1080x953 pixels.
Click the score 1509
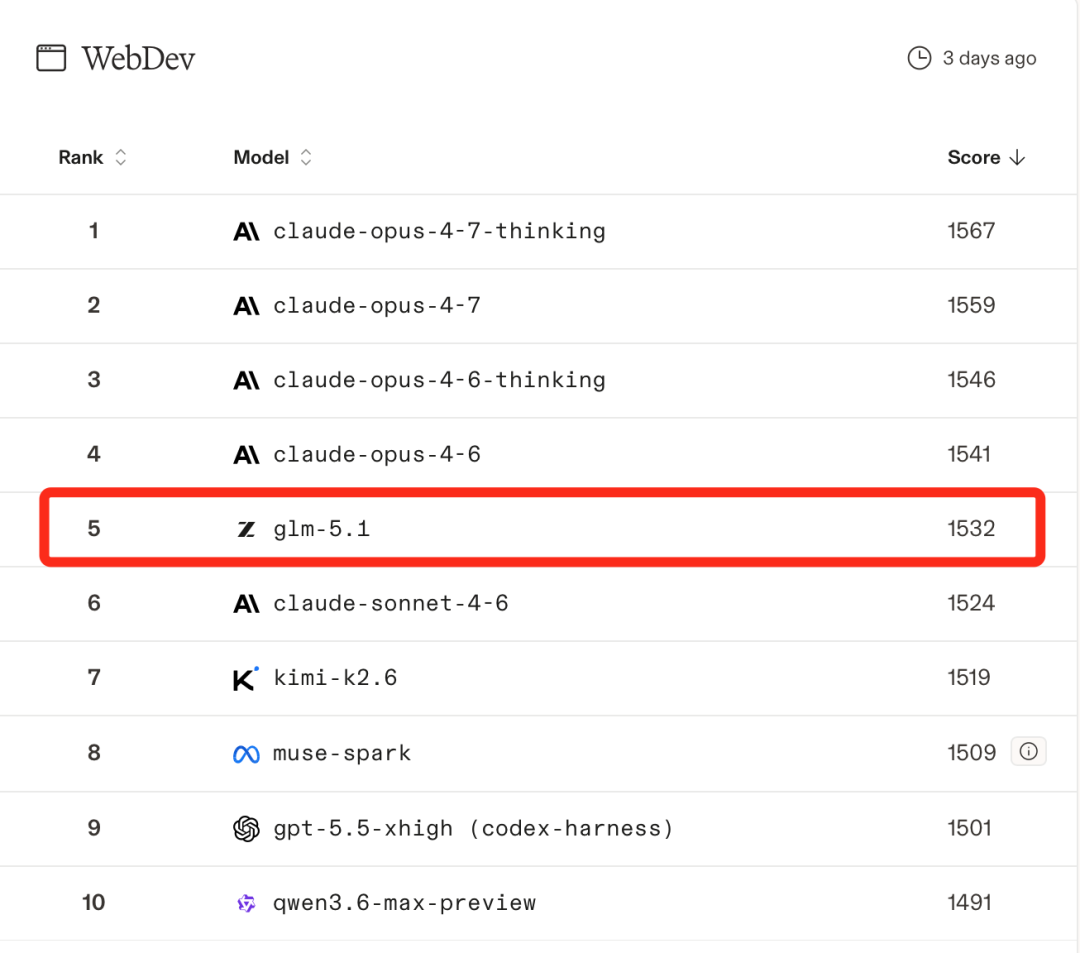[971, 753]
